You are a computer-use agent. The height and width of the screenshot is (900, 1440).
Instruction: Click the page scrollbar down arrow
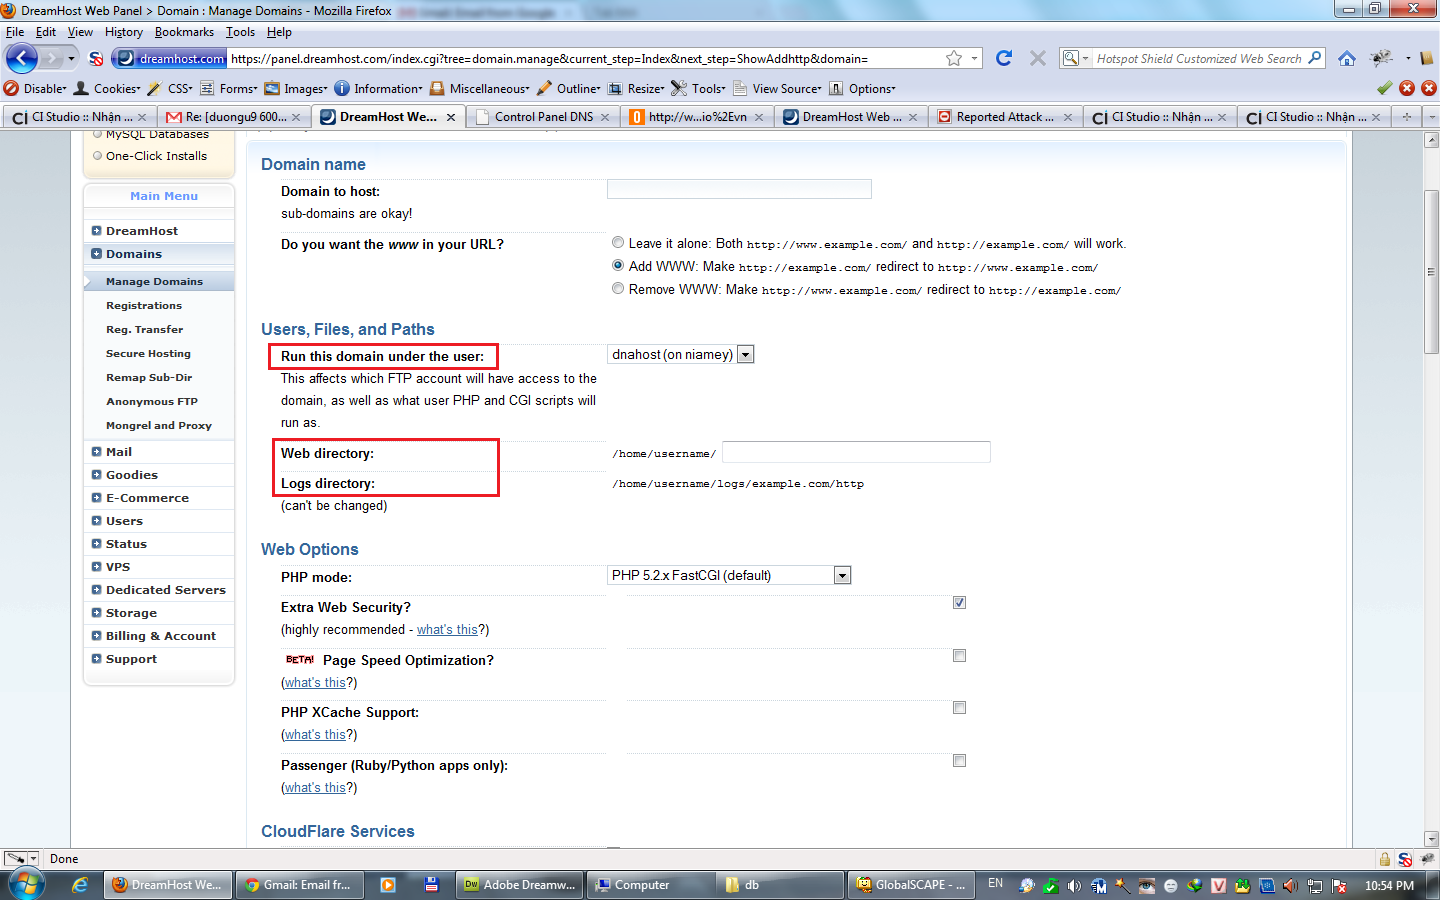(x=1431, y=839)
